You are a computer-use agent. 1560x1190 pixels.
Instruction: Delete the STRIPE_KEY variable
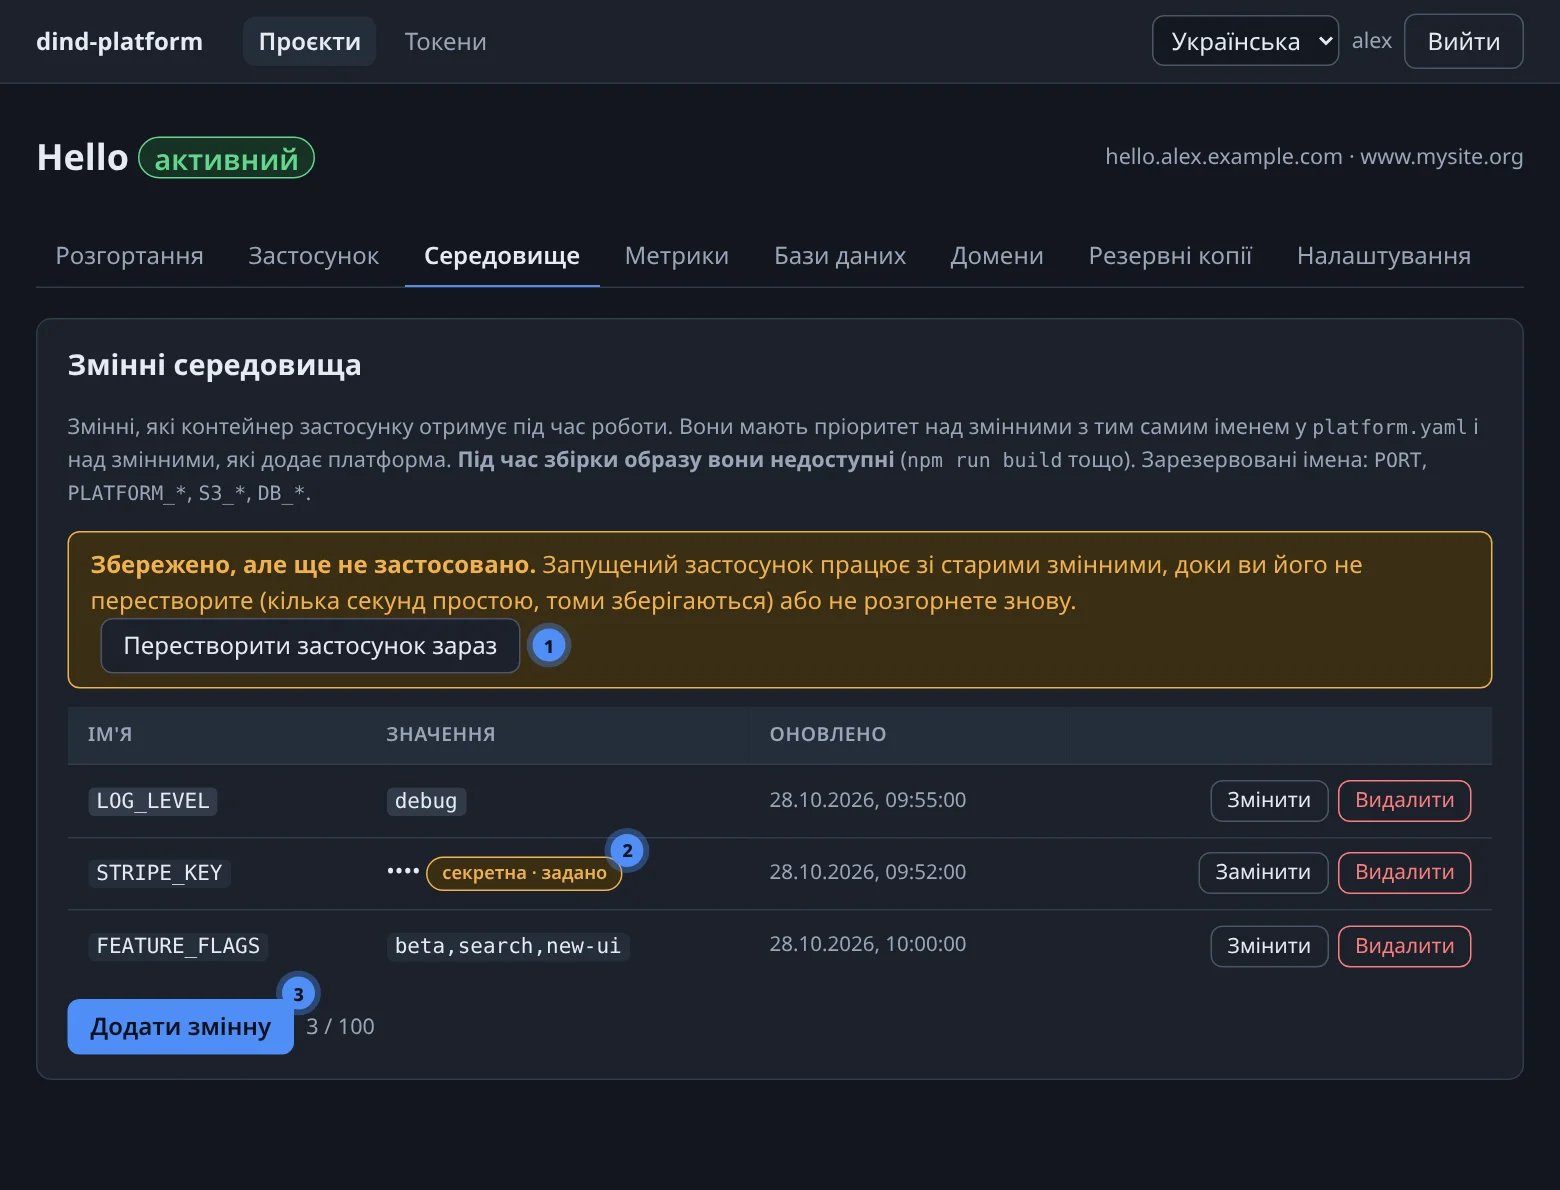pos(1404,872)
